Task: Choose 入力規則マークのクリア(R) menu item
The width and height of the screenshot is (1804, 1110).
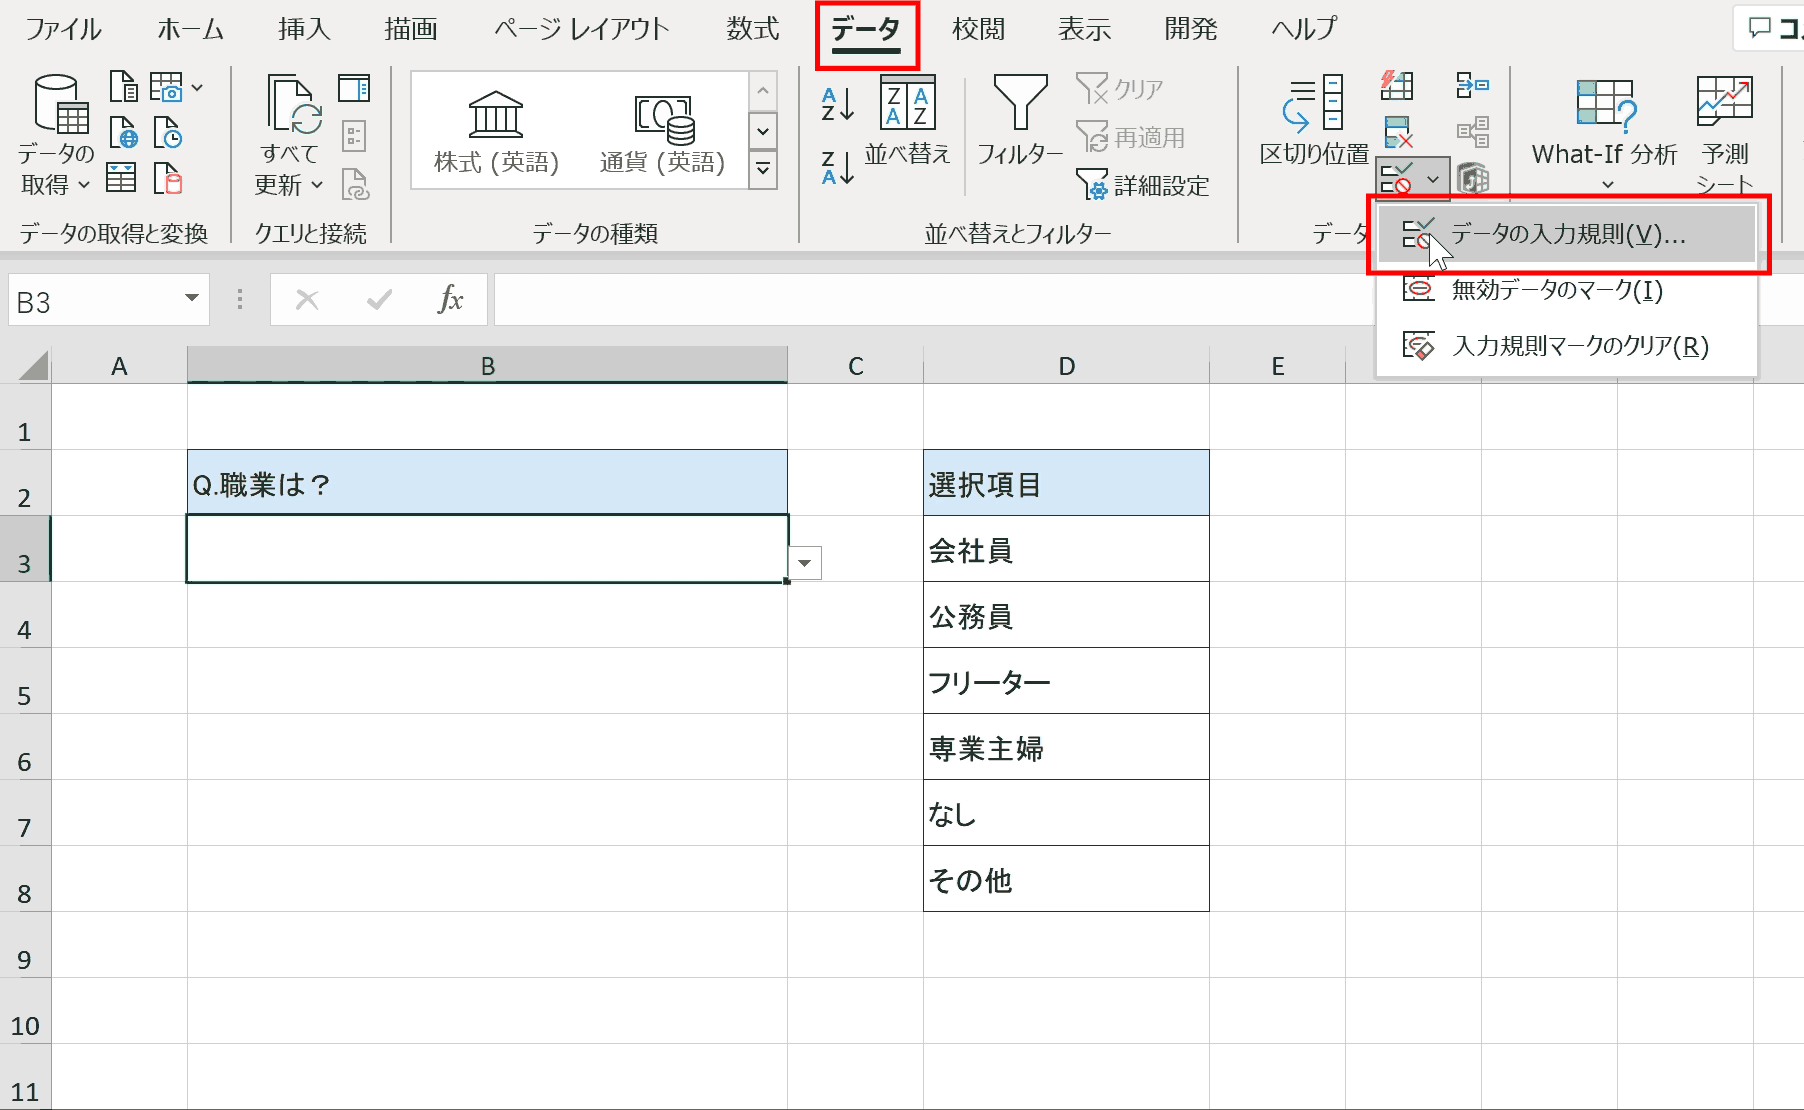Action: click(1567, 346)
